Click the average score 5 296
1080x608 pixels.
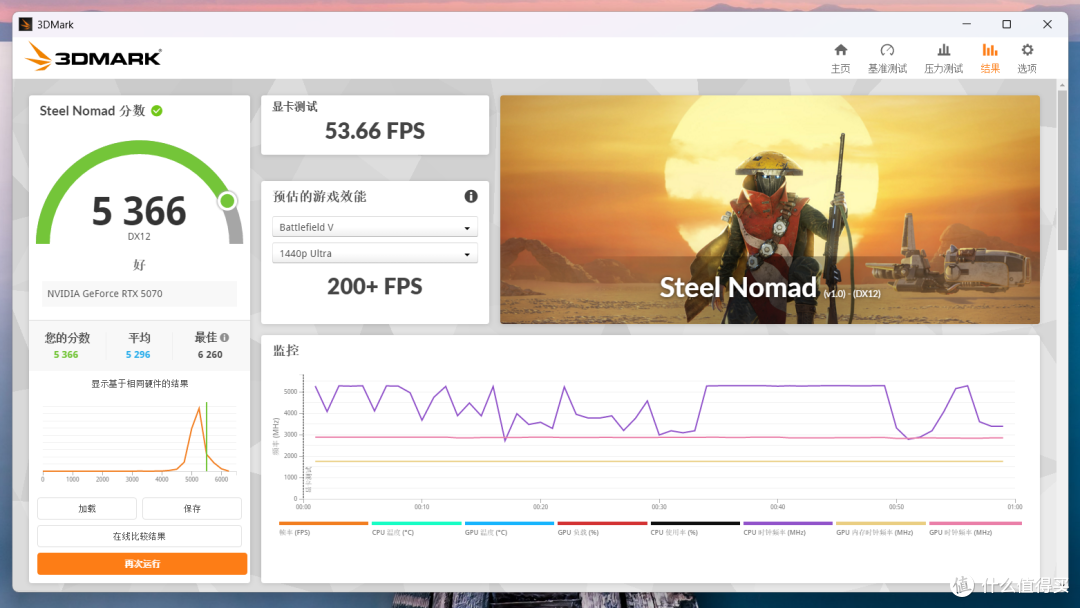click(x=138, y=355)
